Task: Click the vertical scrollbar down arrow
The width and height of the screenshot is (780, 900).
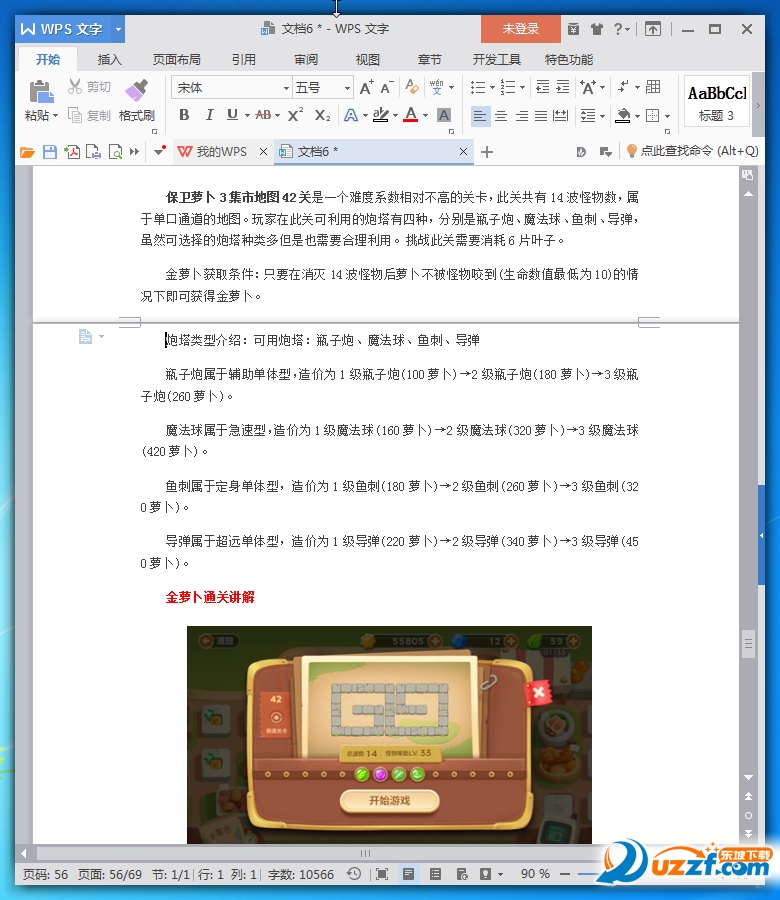Action: [748, 777]
